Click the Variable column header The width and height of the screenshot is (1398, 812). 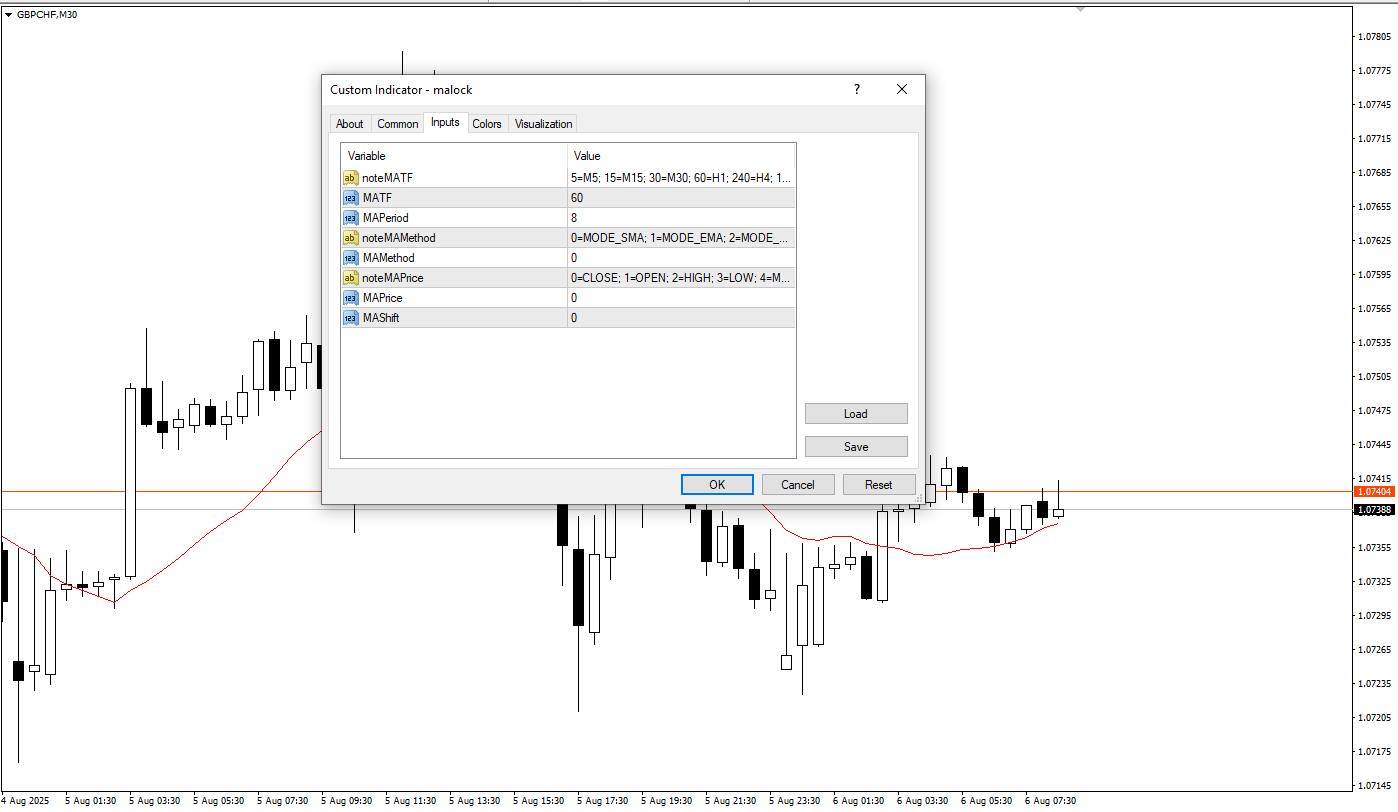coord(454,156)
